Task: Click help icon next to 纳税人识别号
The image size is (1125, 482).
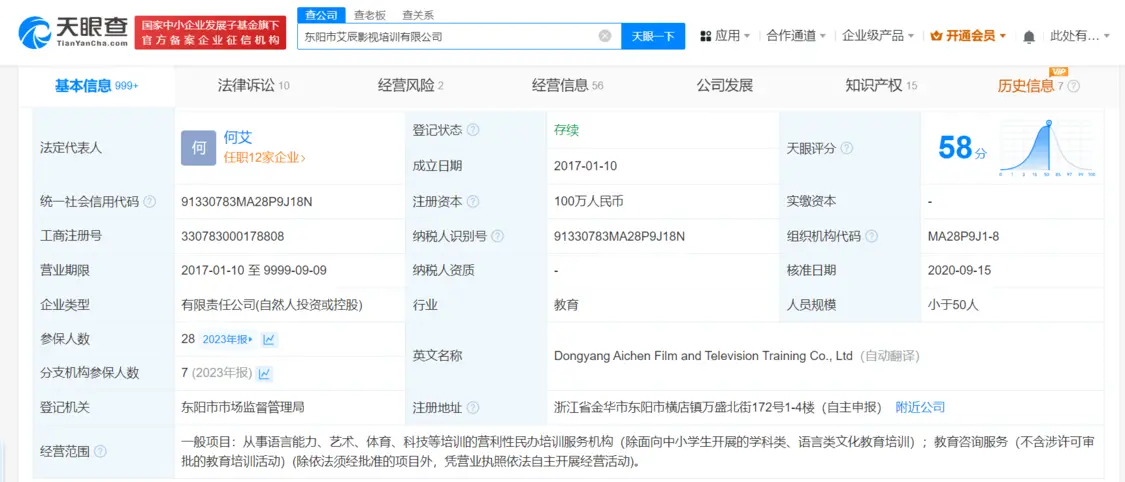Action: click(497, 236)
